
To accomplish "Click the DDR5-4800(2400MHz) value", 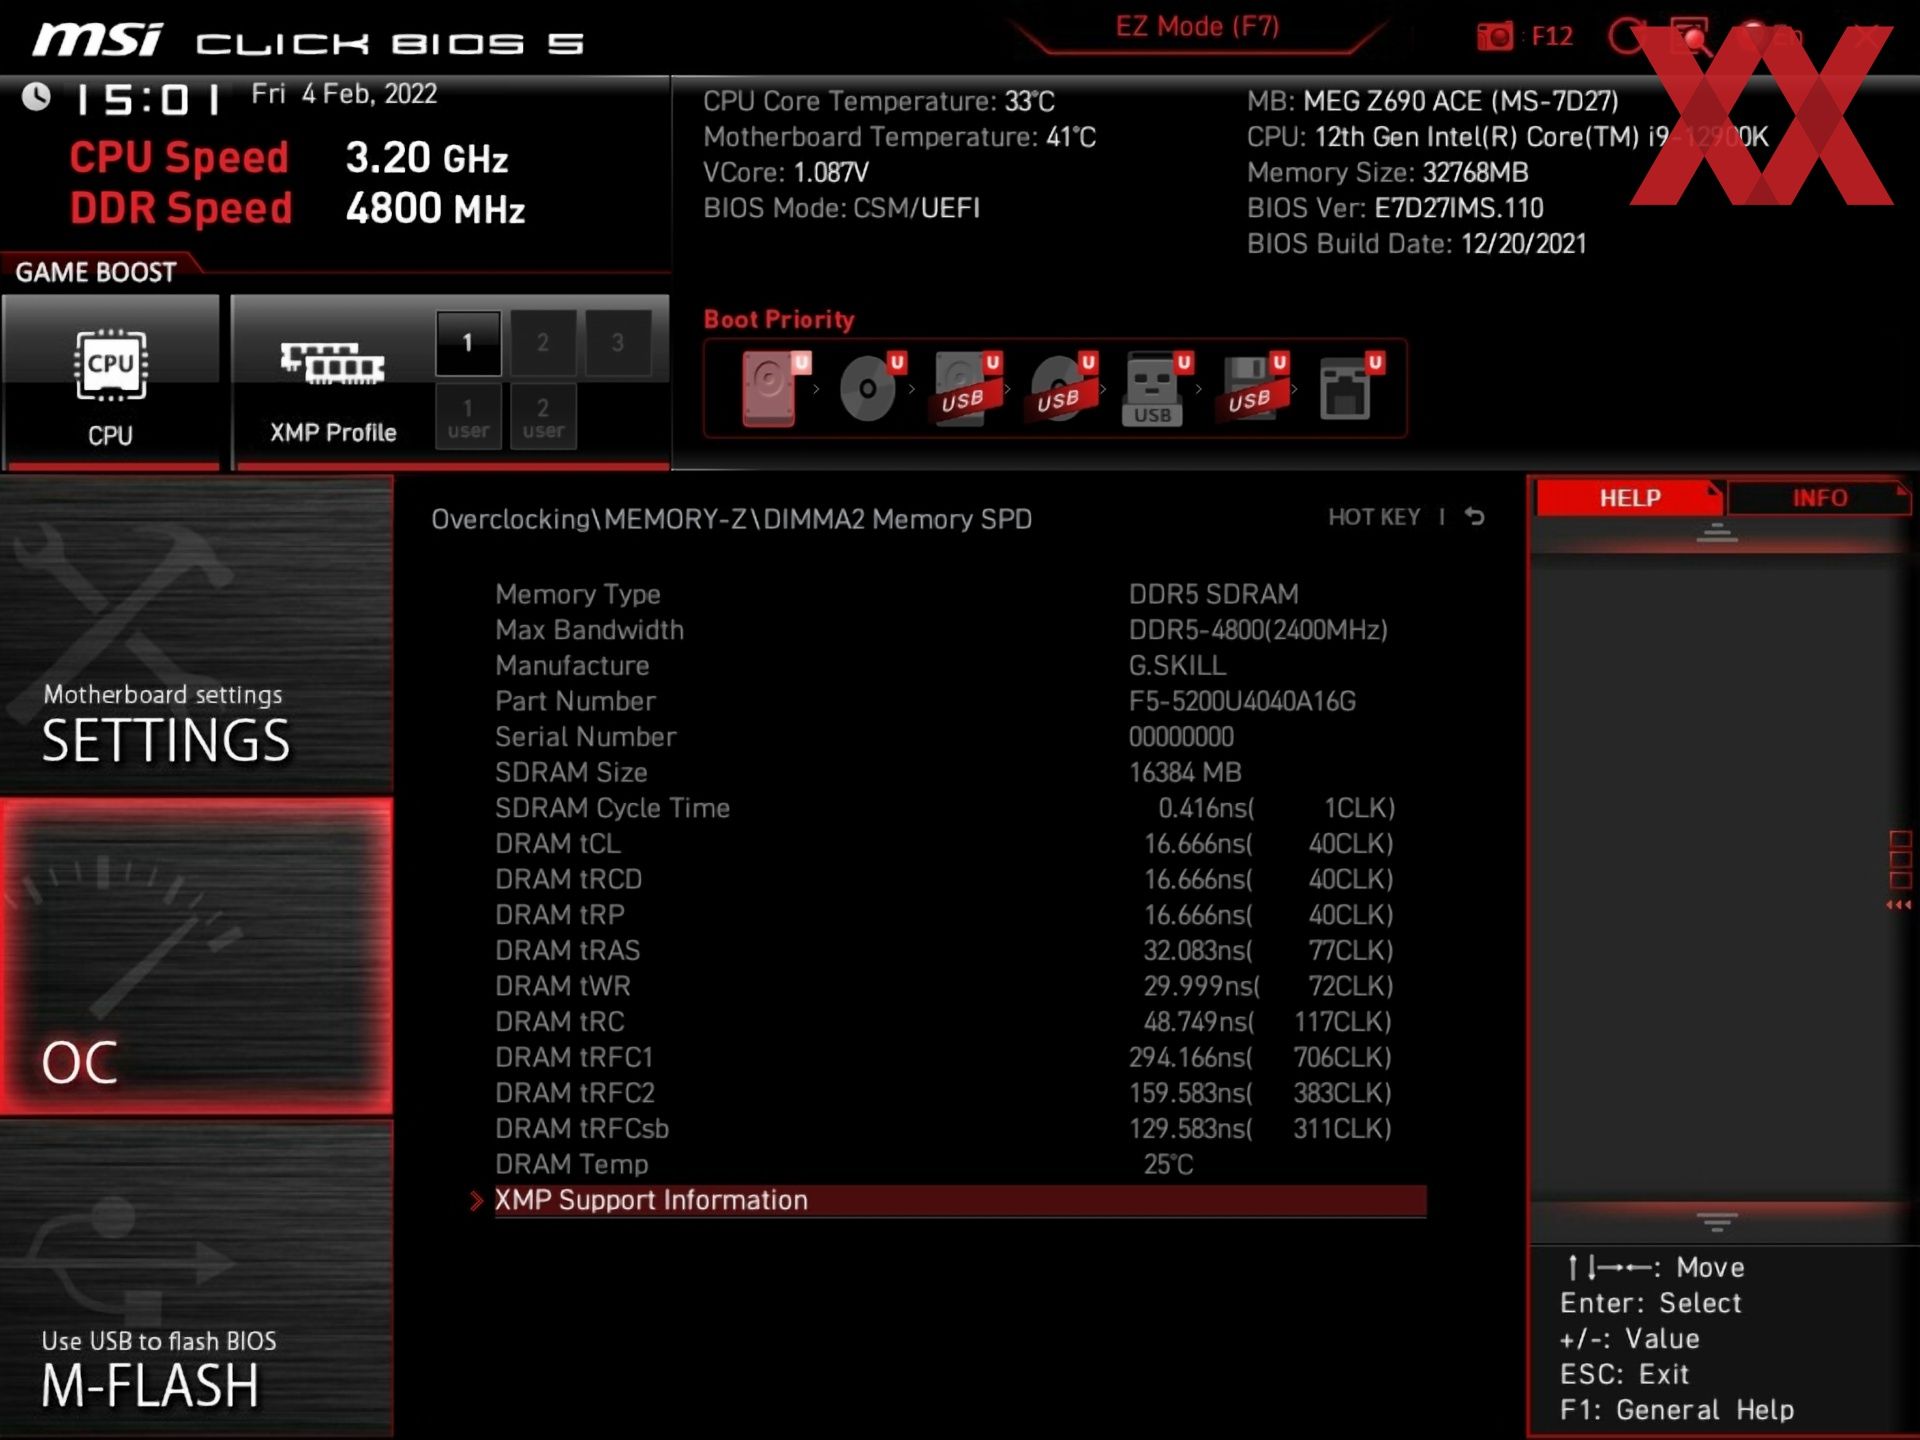I will click(1258, 630).
